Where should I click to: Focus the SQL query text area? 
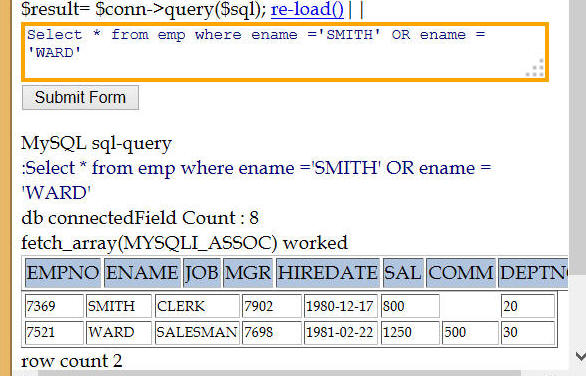point(285,52)
